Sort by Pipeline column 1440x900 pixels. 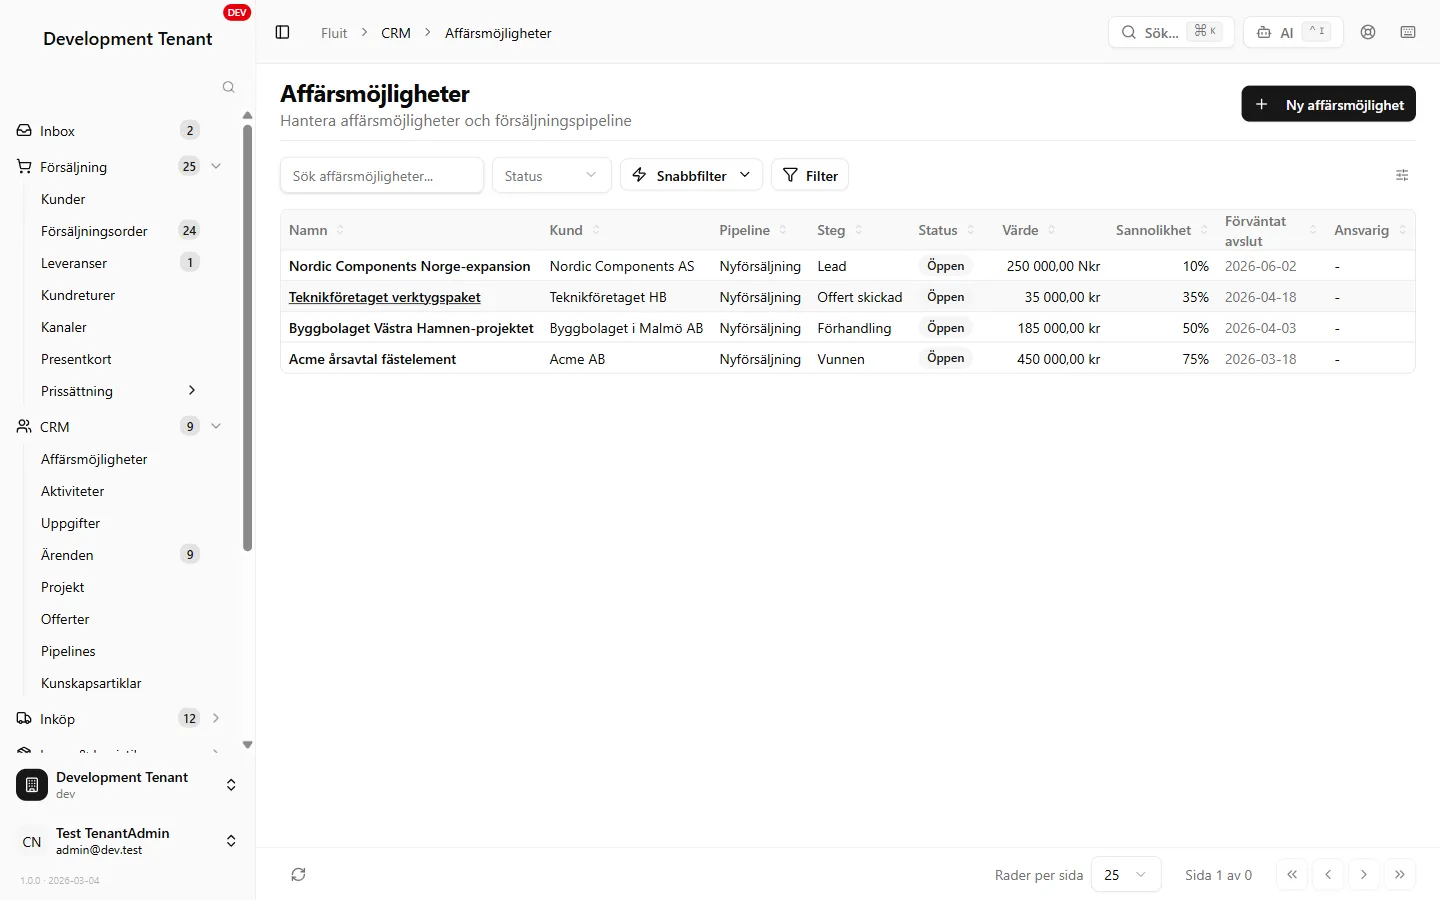753,230
